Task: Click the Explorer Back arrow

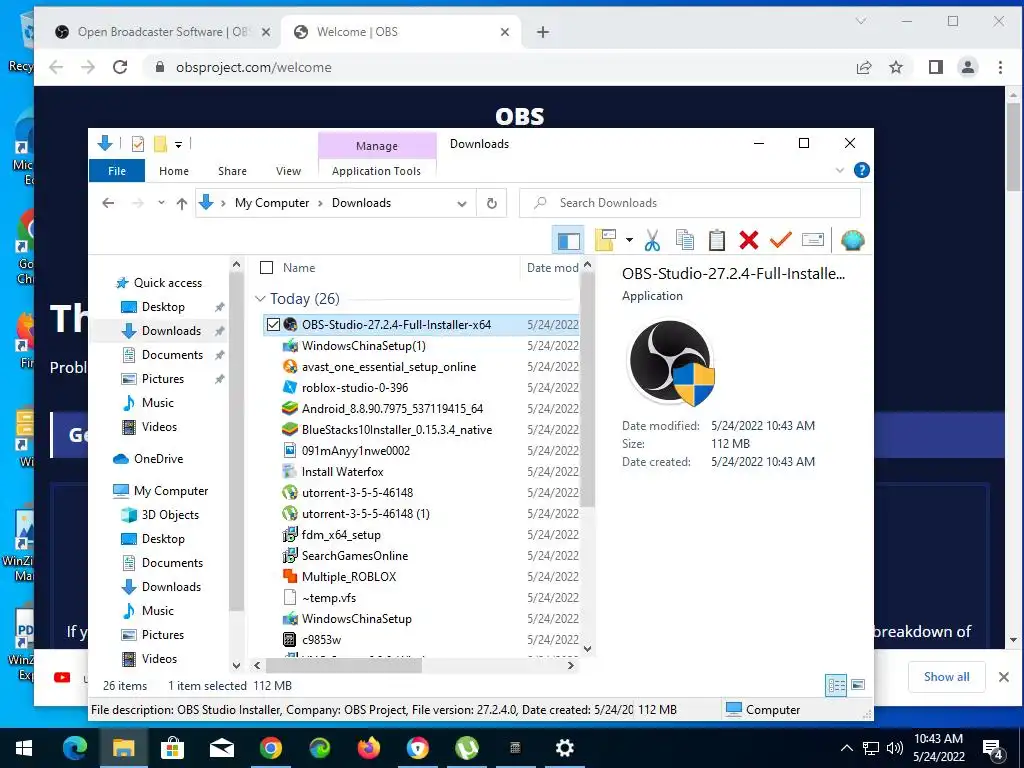Action: 108,203
